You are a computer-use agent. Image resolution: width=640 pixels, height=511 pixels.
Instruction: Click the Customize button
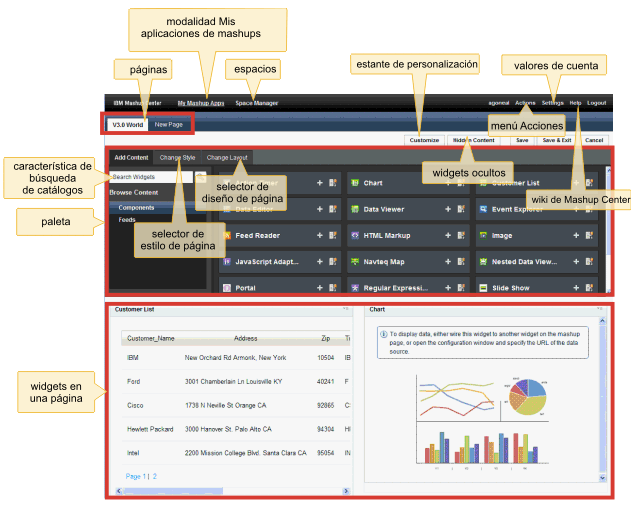pyautogui.click(x=424, y=140)
